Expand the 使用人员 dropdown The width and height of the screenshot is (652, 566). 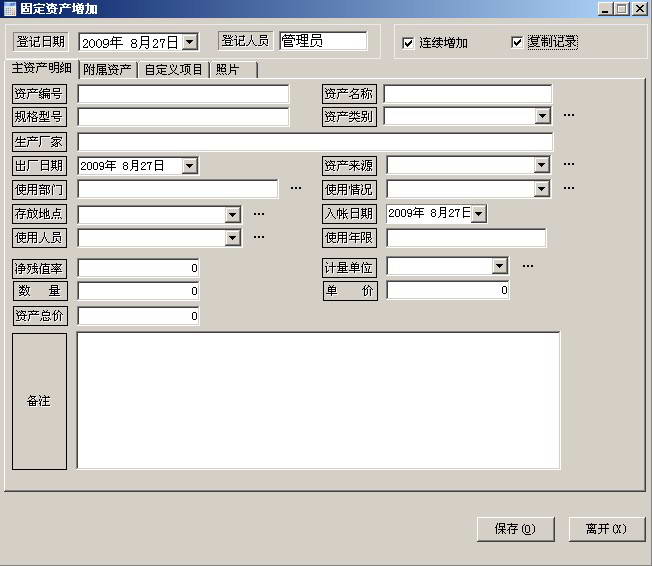click(232, 238)
